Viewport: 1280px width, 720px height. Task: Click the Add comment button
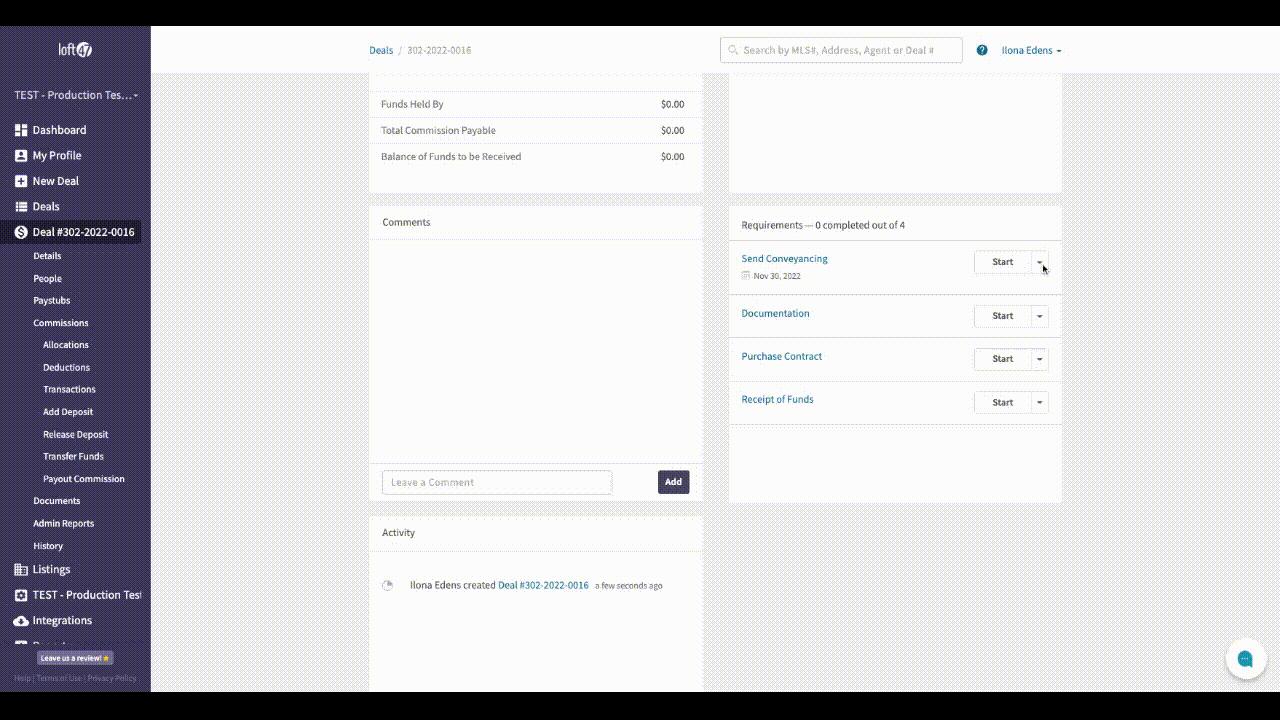[x=674, y=482]
